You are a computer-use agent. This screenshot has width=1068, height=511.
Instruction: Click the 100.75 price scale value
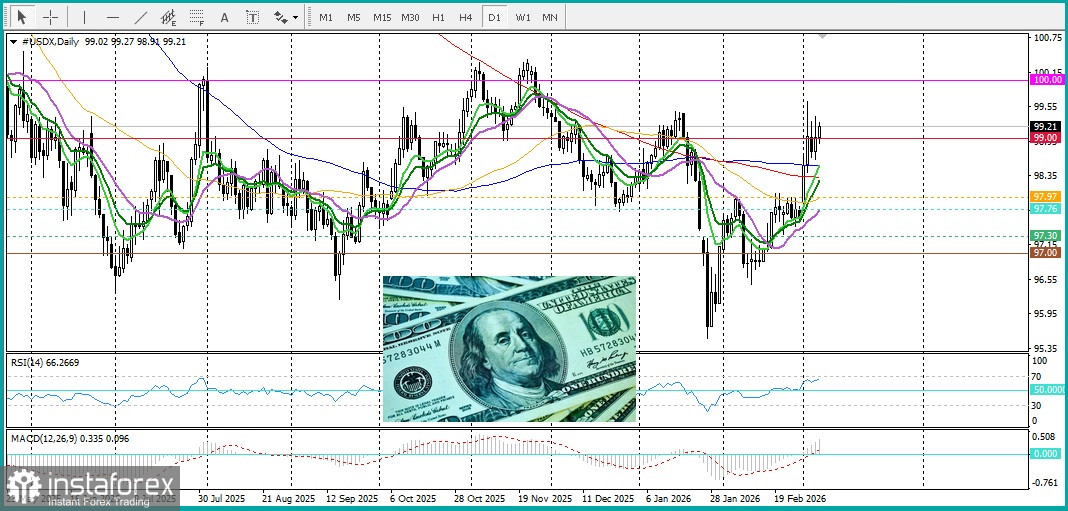click(x=1047, y=37)
